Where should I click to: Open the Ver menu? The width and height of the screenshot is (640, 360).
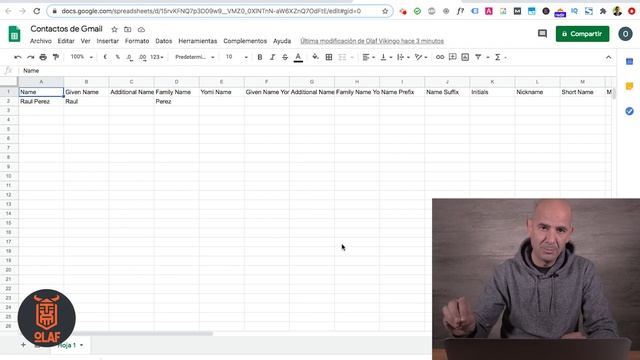85,41
